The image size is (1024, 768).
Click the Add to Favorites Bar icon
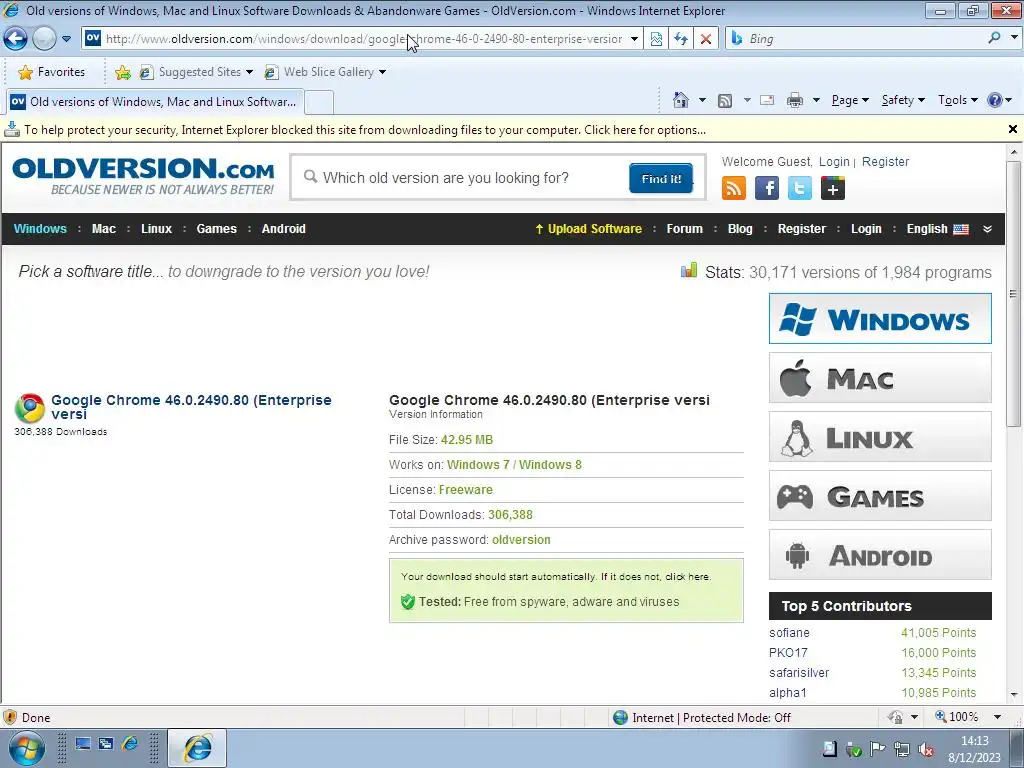122,72
